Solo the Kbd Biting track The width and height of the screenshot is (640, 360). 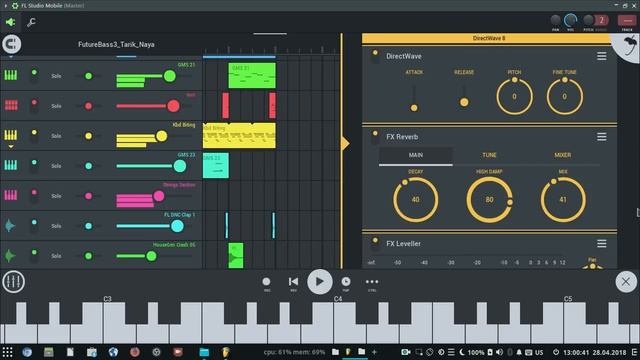(56, 136)
